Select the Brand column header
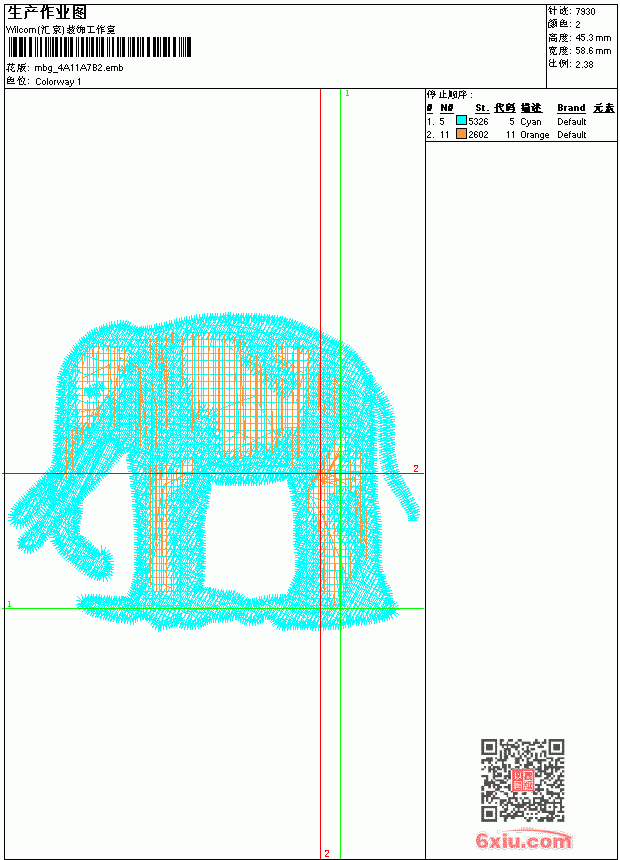 click(571, 108)
